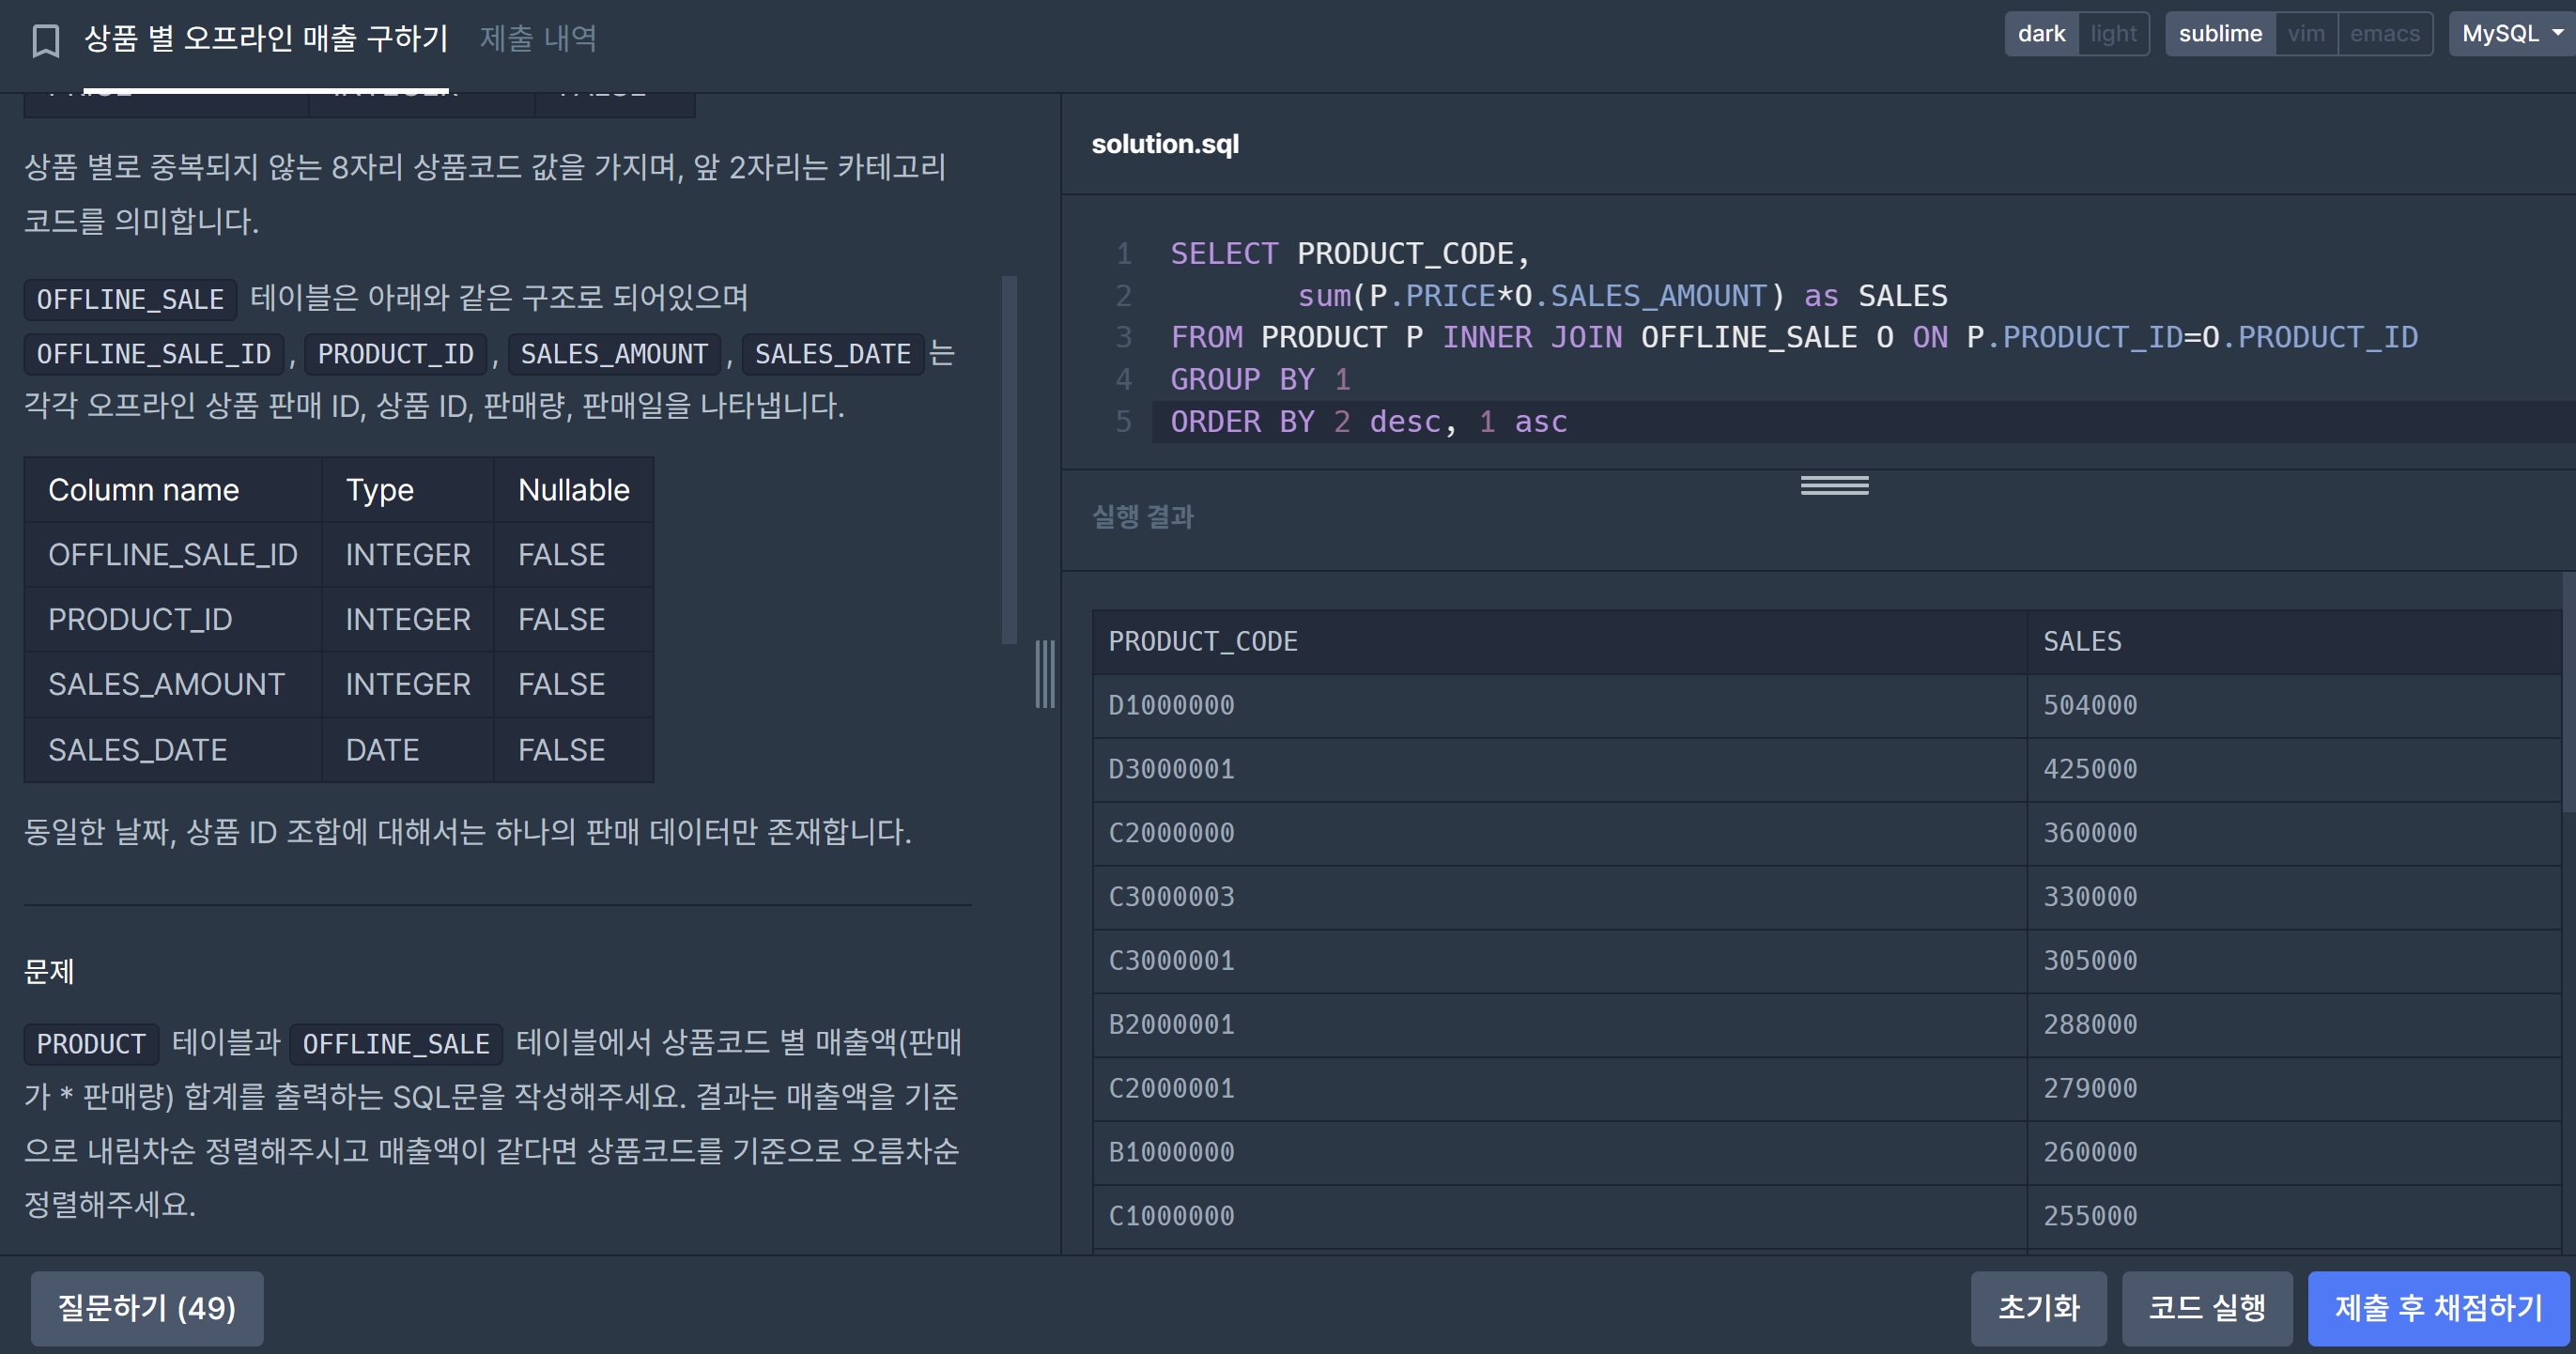
Task: Select emacs keybinding mode
Action: [2384, 34]
